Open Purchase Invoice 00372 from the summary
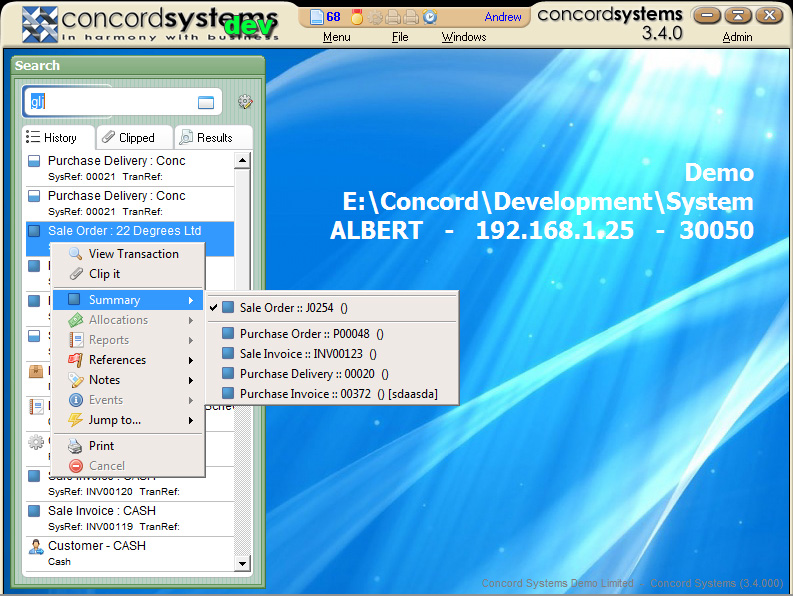 click(x=338, y=394)
